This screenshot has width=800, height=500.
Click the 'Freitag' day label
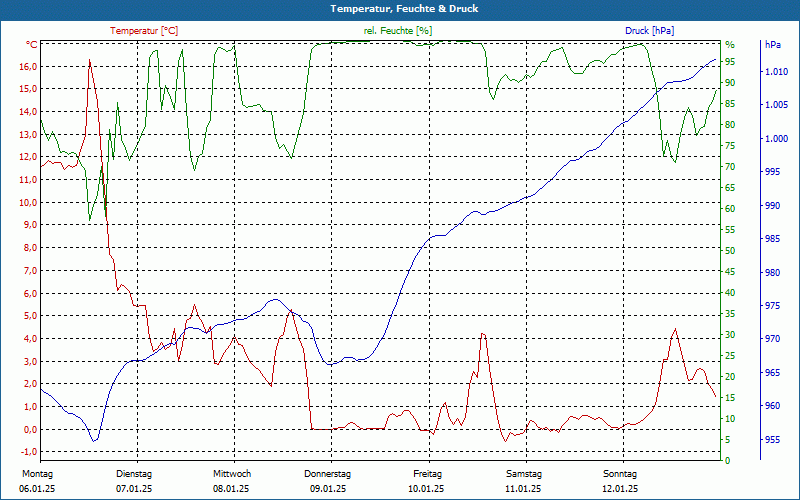(428, 474)
